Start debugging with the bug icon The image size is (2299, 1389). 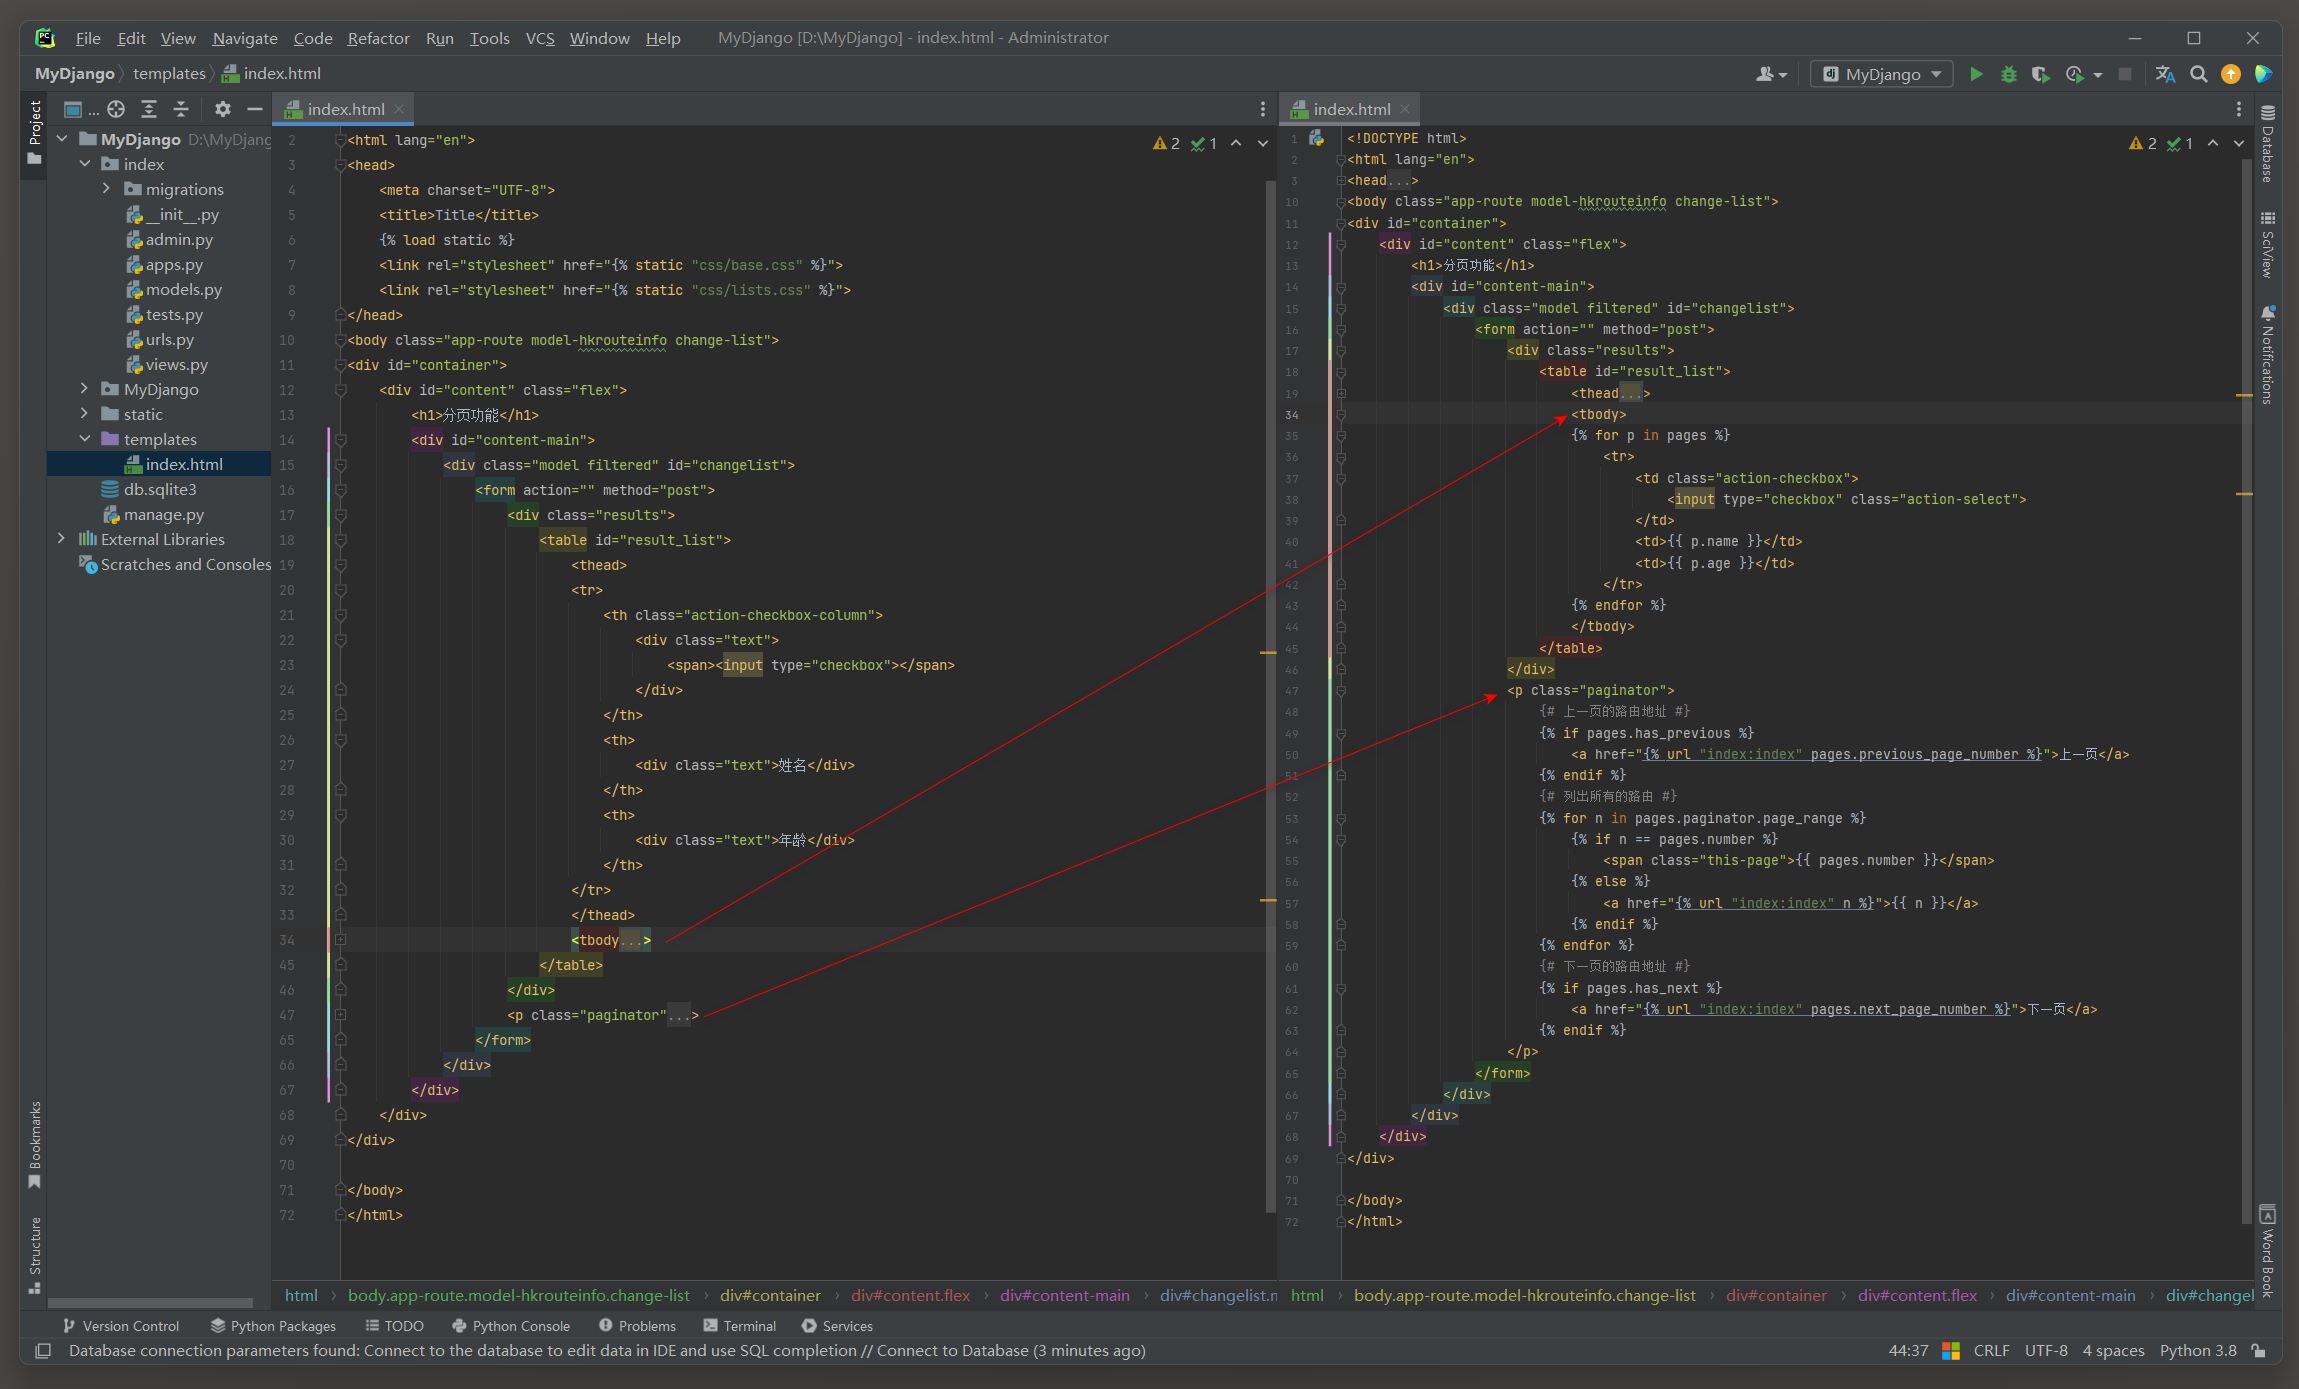coord(2008,74)
